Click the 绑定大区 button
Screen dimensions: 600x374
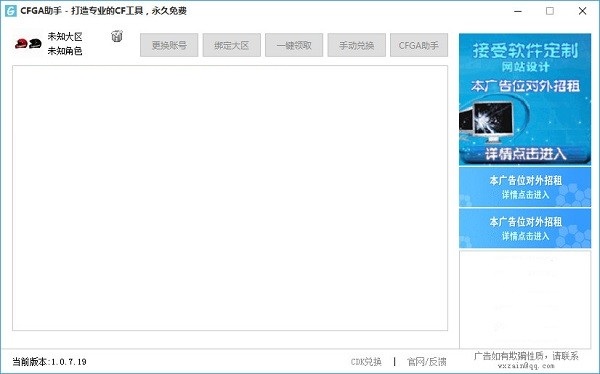(232, 45)
